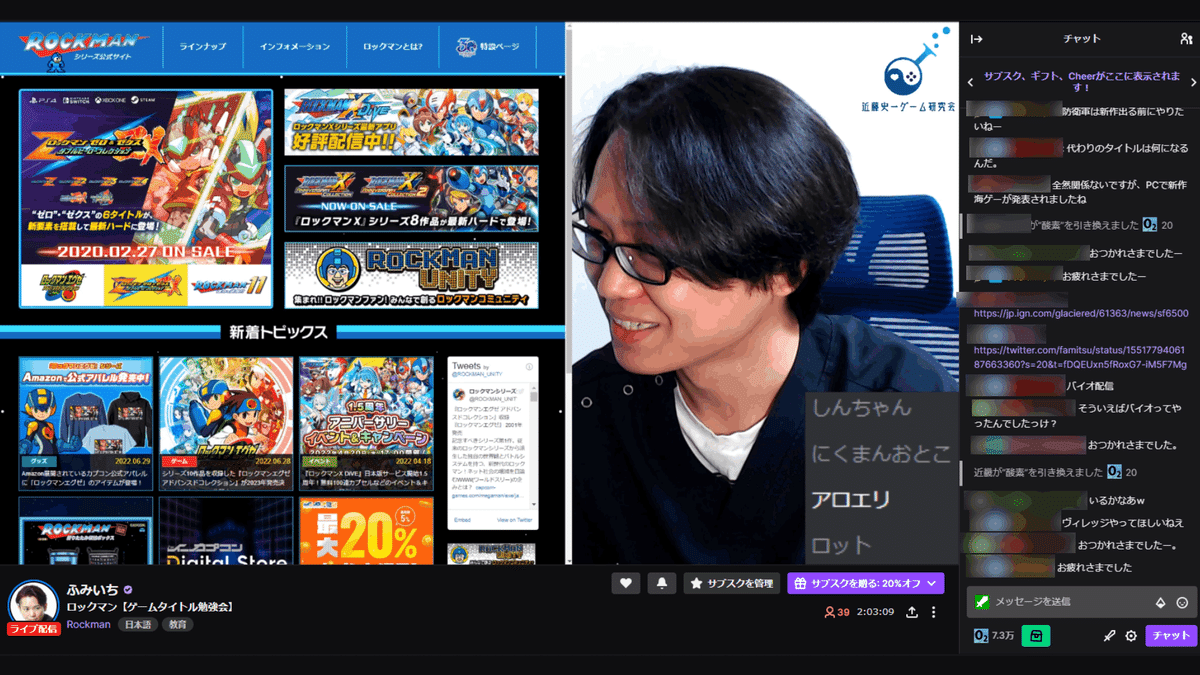
Task: Open the Rockman game category link
Action: point(89,624)
